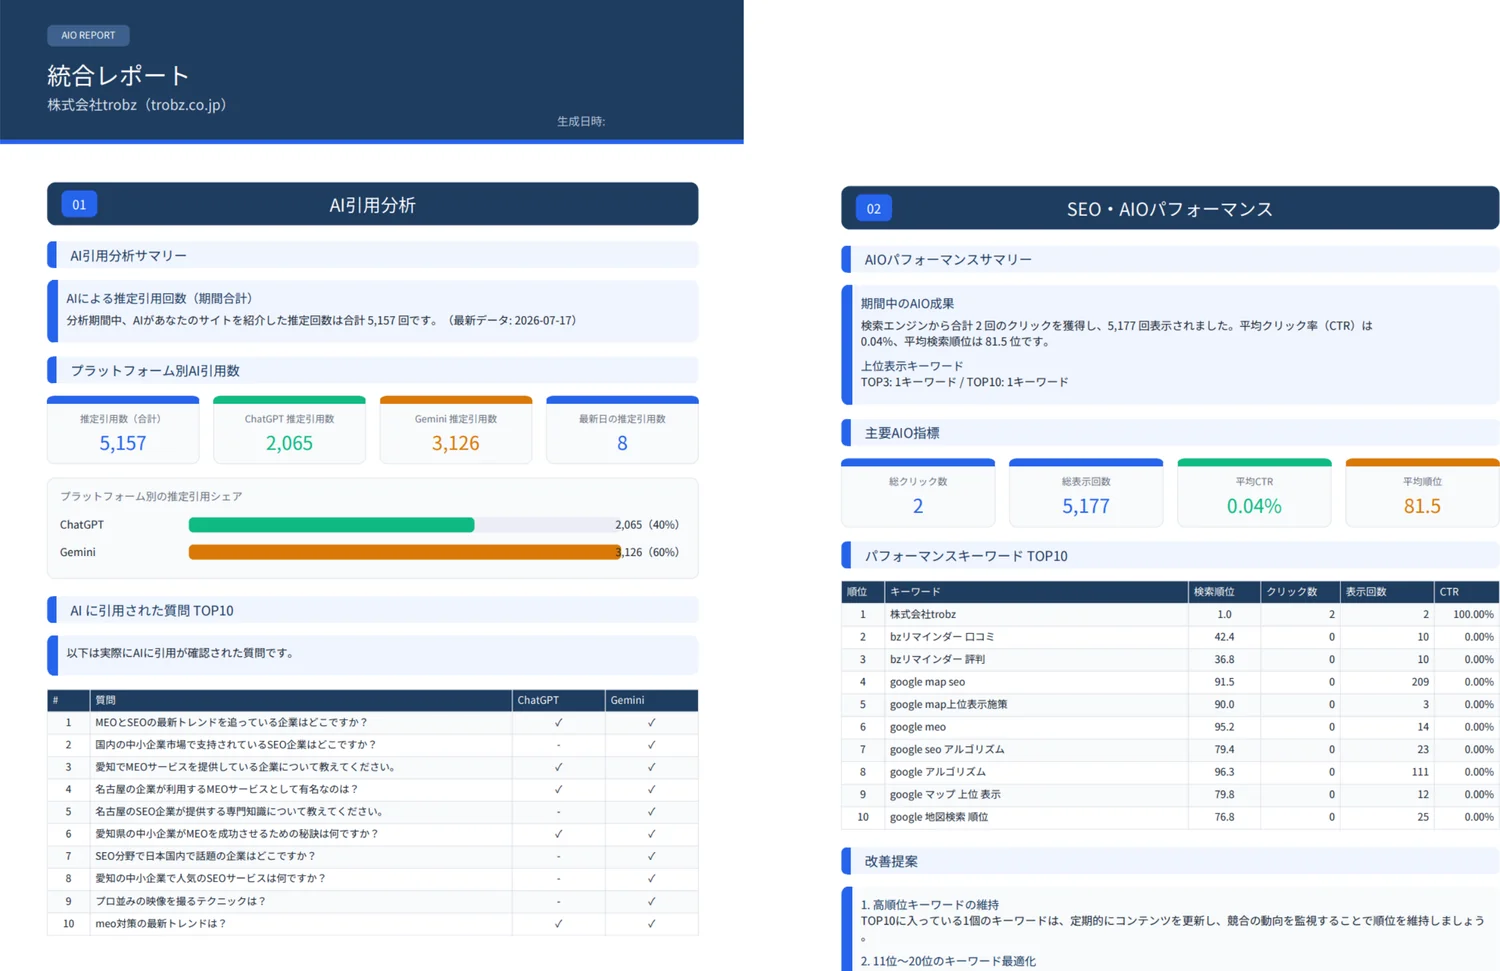Click the 2. 11位〜20位のキーワード最適化 suggestion
This screenshot has width=1500, height=971.
[948, 961]
